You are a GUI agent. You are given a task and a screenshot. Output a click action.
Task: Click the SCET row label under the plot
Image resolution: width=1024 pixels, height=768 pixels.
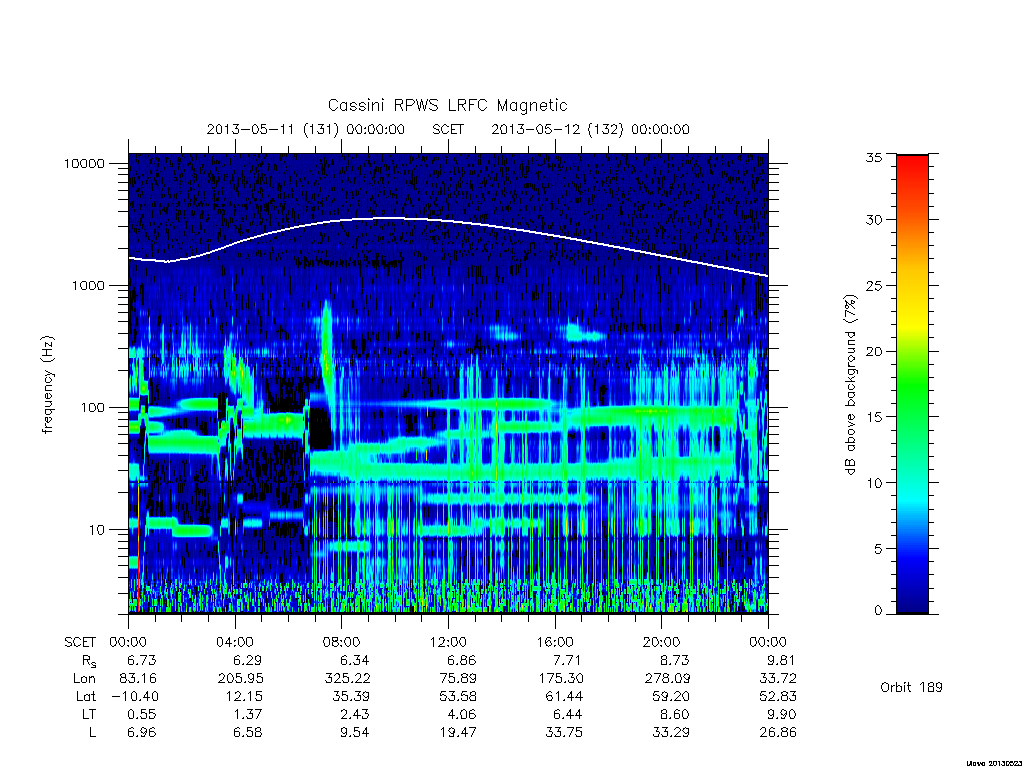tap(80, 642)
